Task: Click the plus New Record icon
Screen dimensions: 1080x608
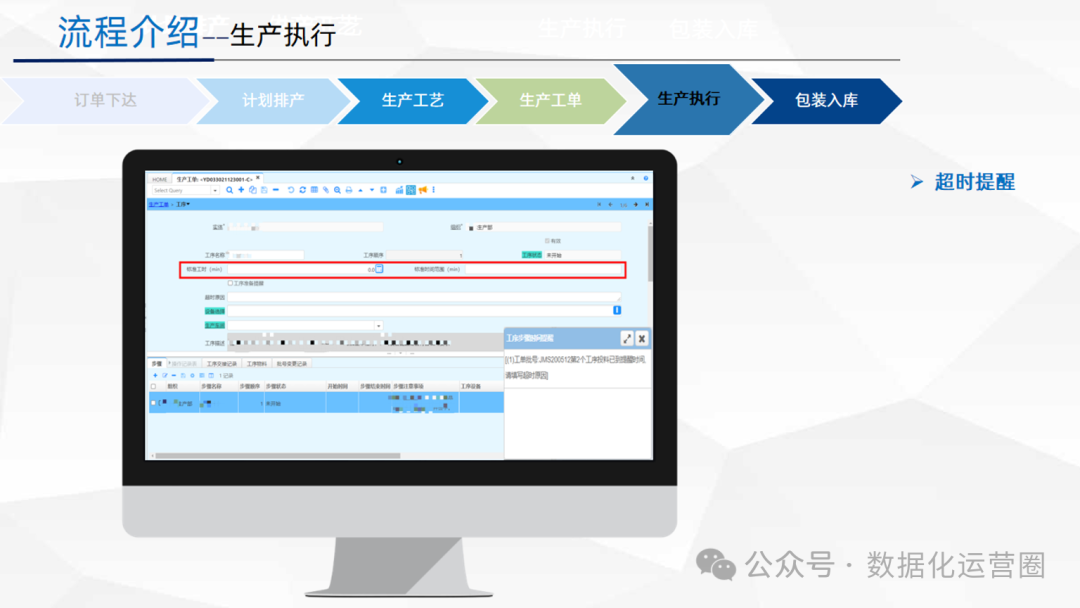Action: click(241, 190)
